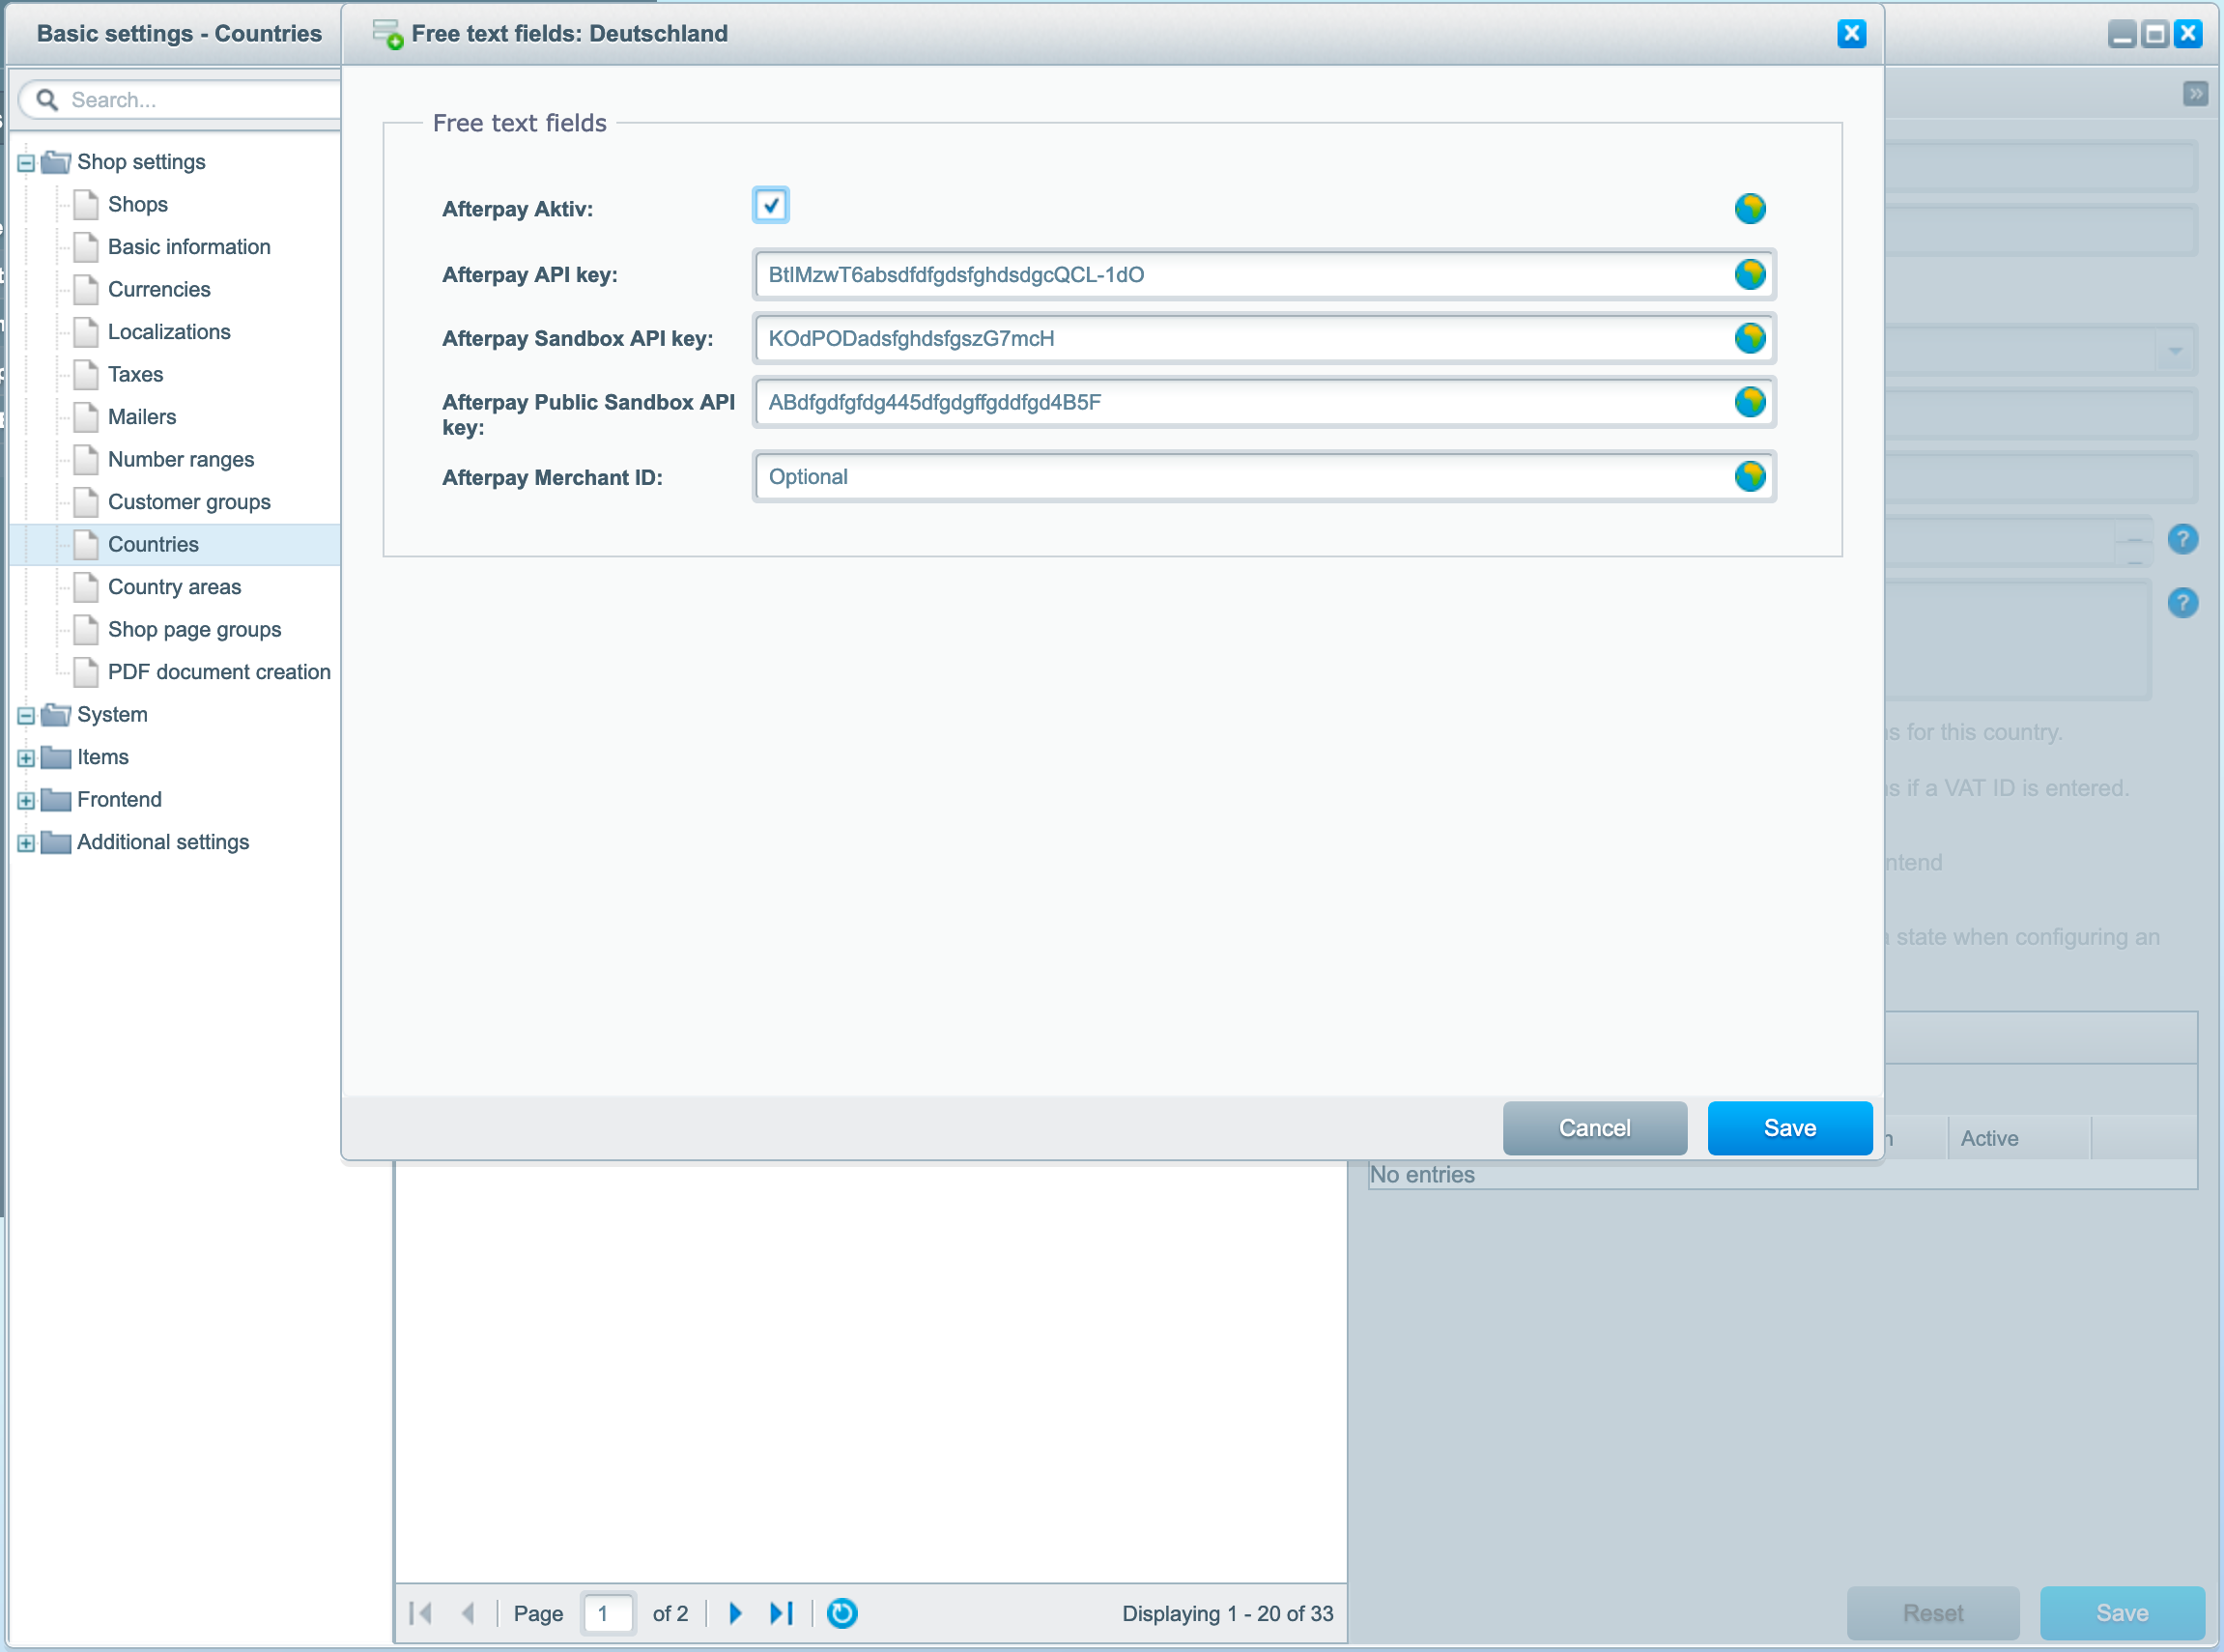
Task: Save the Deutschland free text fields
Action: click(x=1789, y=1128)
